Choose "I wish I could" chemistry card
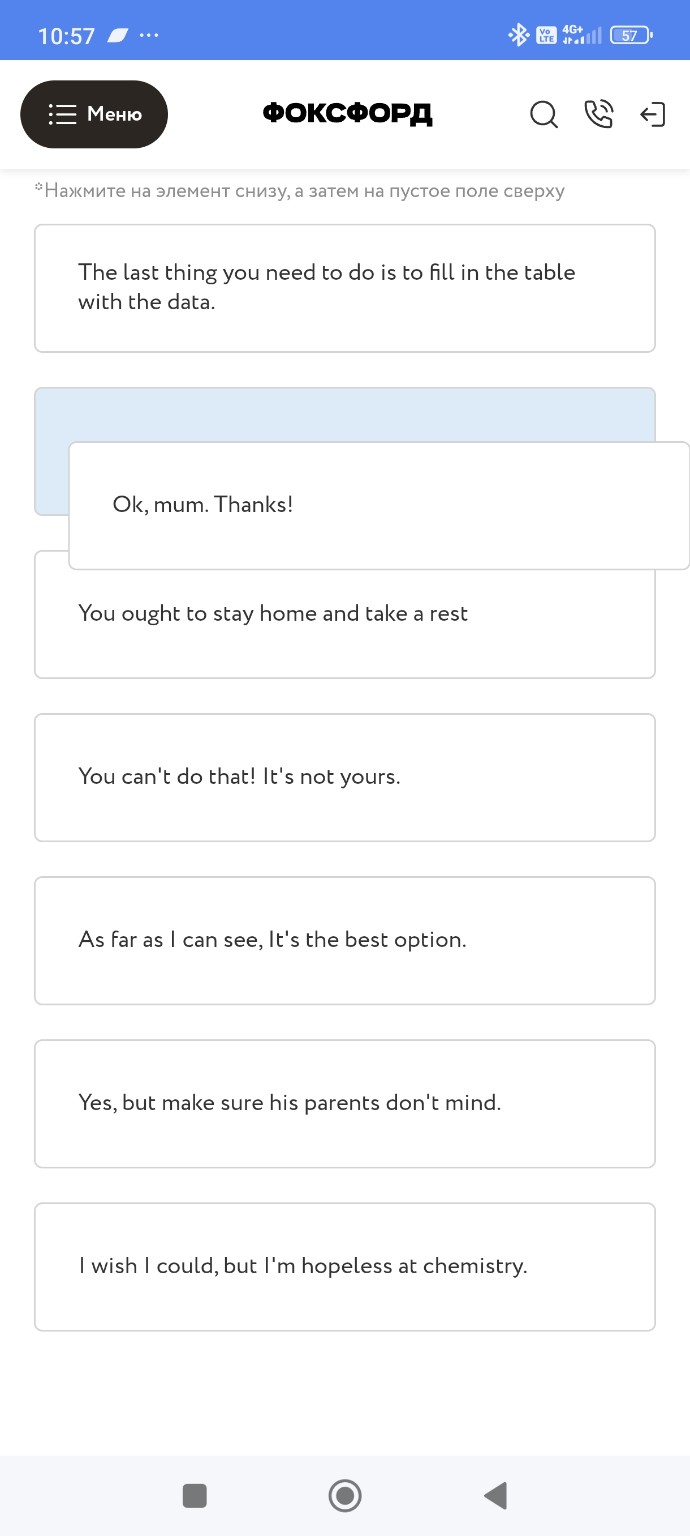This screenshot has height=1536, width=690. pos(345,1266)
